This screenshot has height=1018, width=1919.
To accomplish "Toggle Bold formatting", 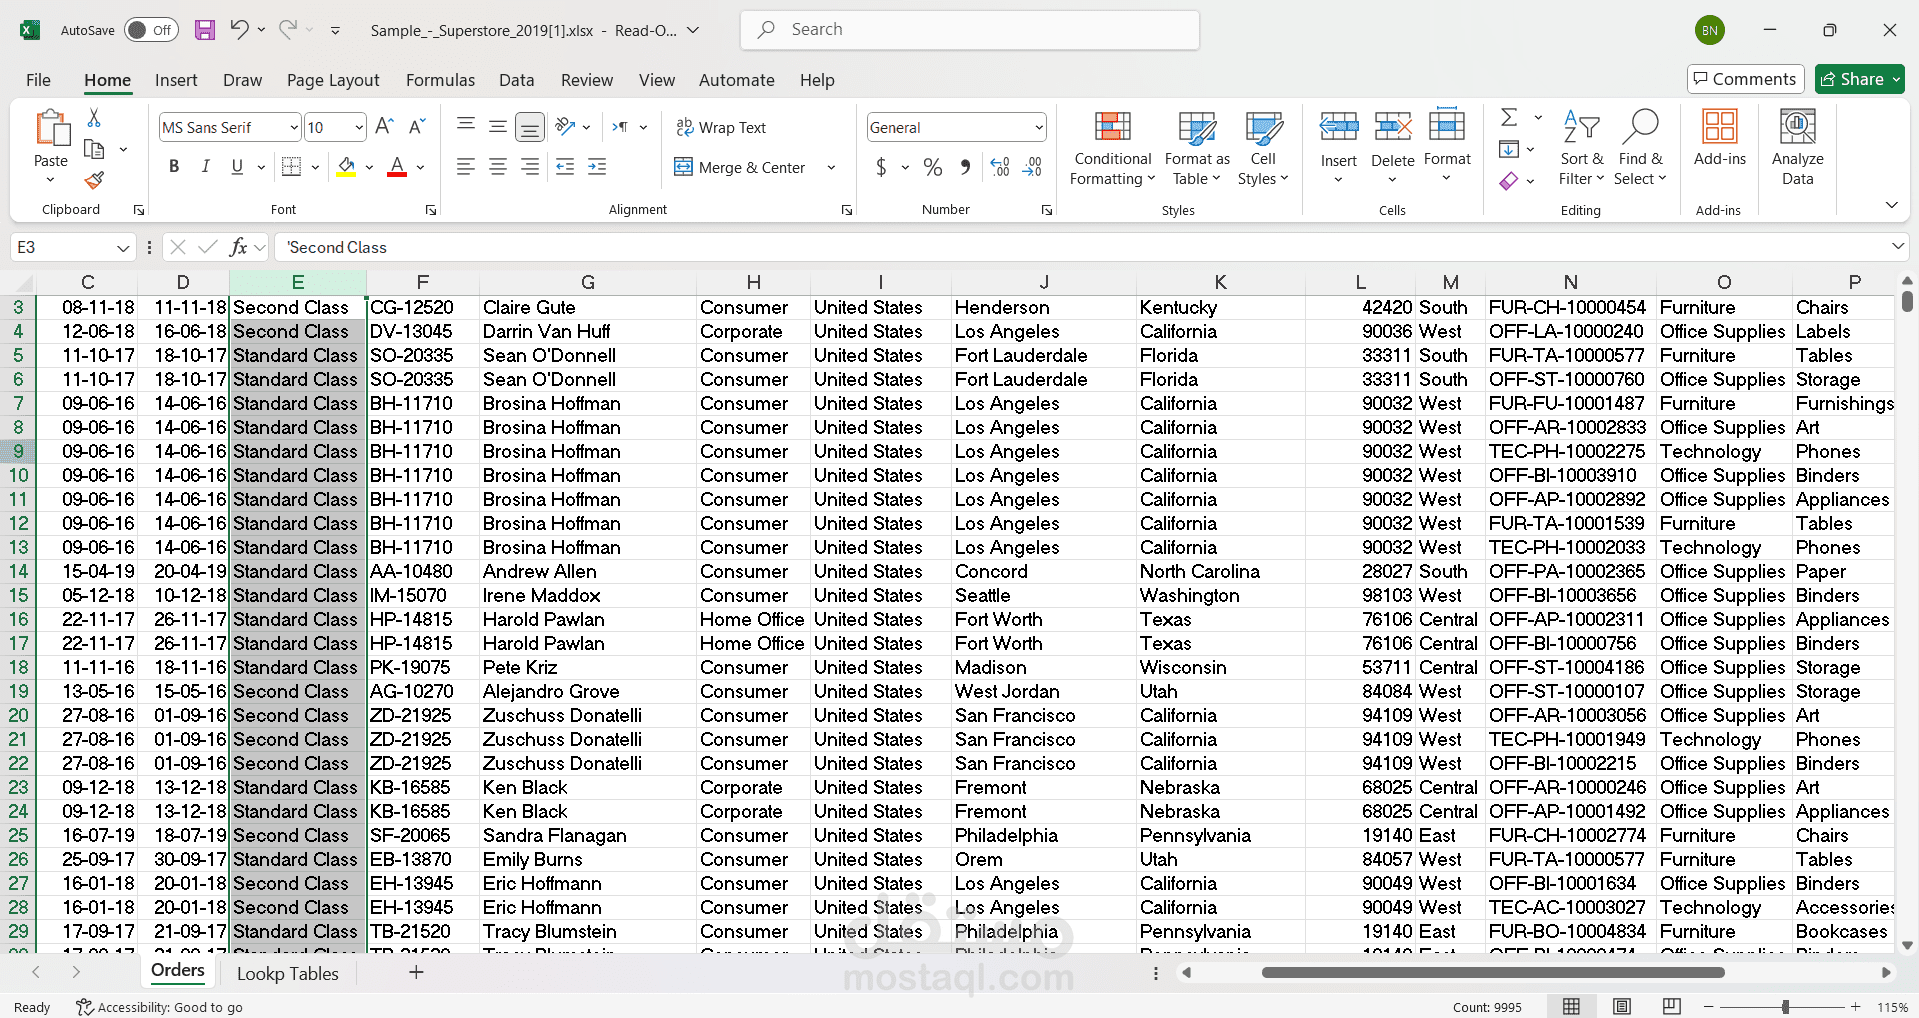I will pyautogui.click(x=174, y=167).
